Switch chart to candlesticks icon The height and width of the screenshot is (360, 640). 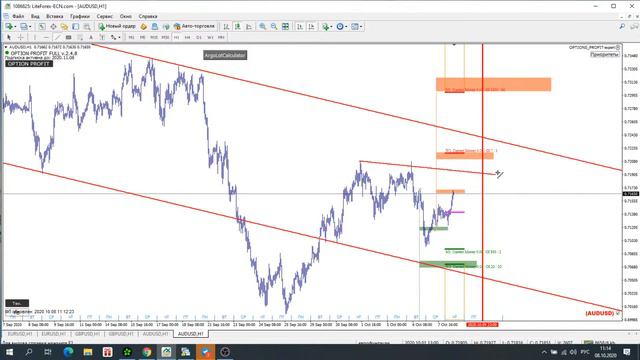coord(238,27)
